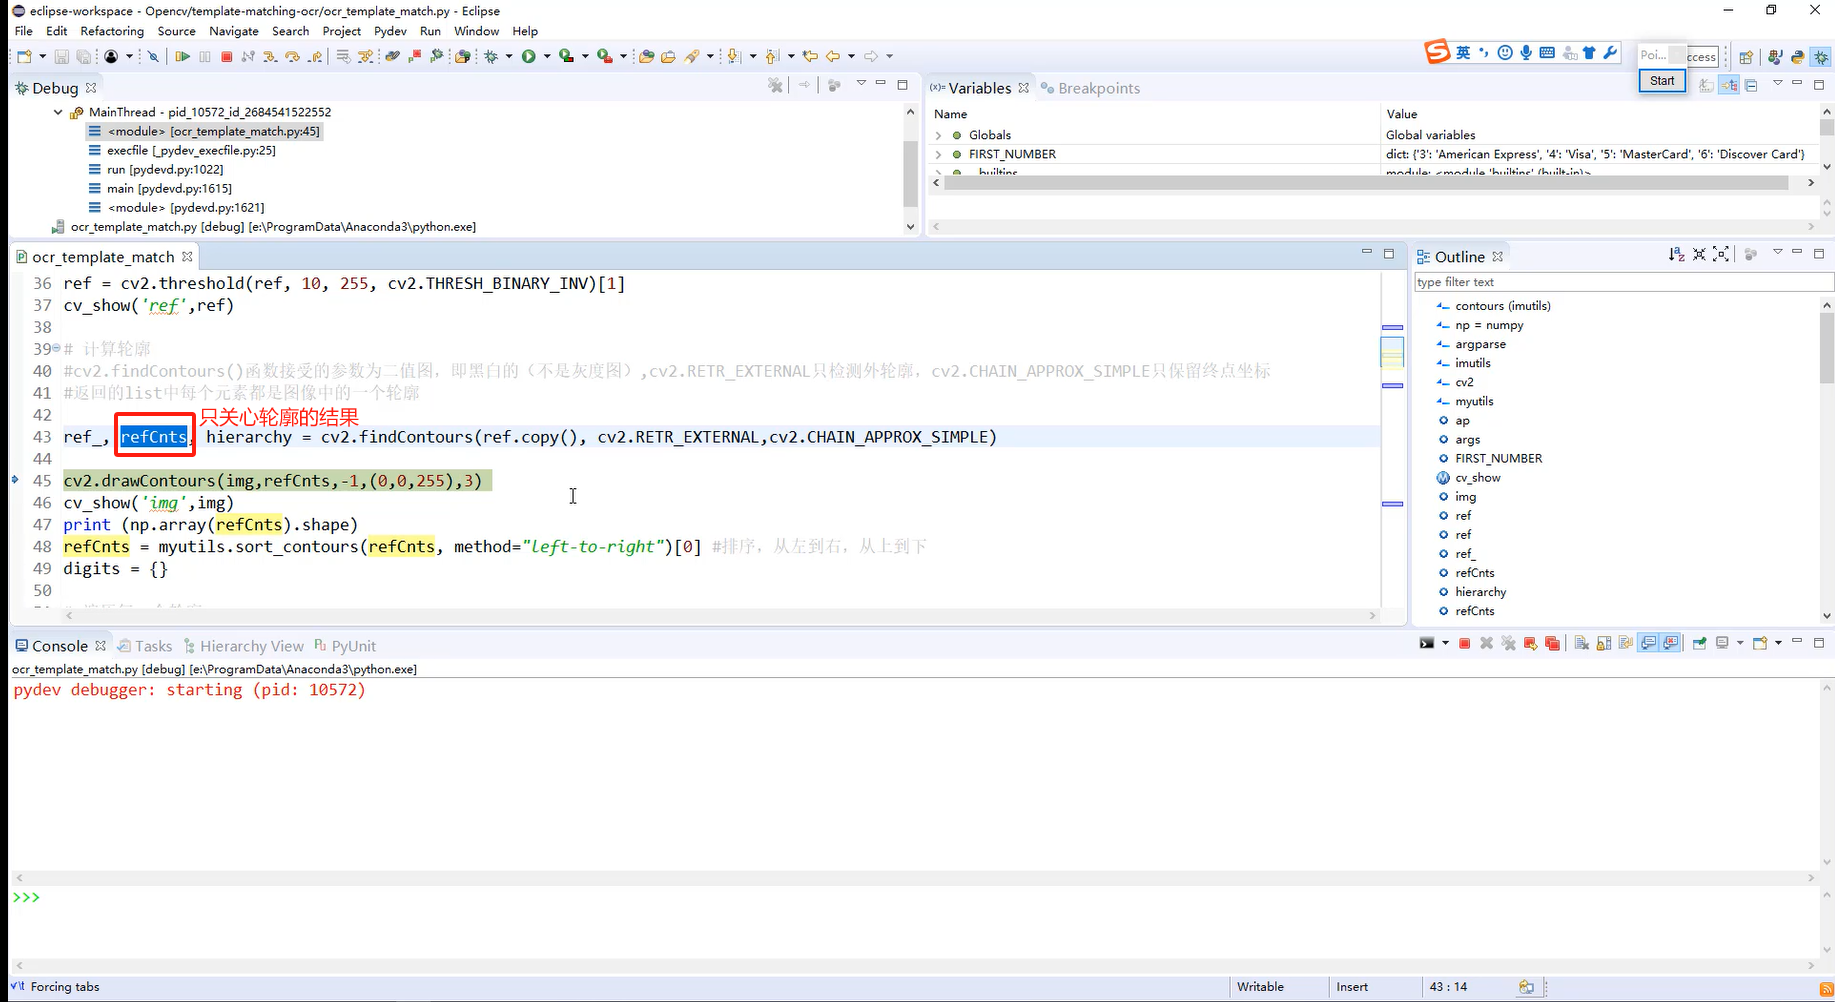Click the Step Return icon
Screen dimensions: 1835x1002
point(315,56)
